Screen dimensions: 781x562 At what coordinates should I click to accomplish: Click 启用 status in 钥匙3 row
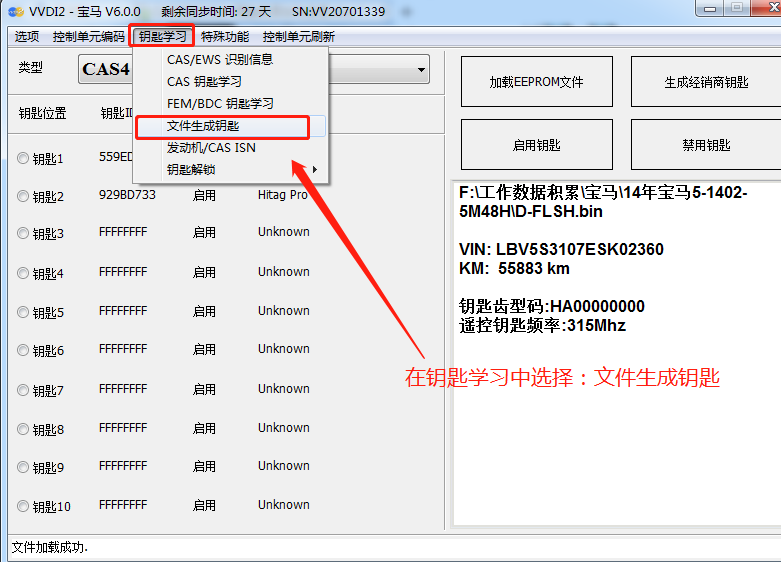(204, 232)
